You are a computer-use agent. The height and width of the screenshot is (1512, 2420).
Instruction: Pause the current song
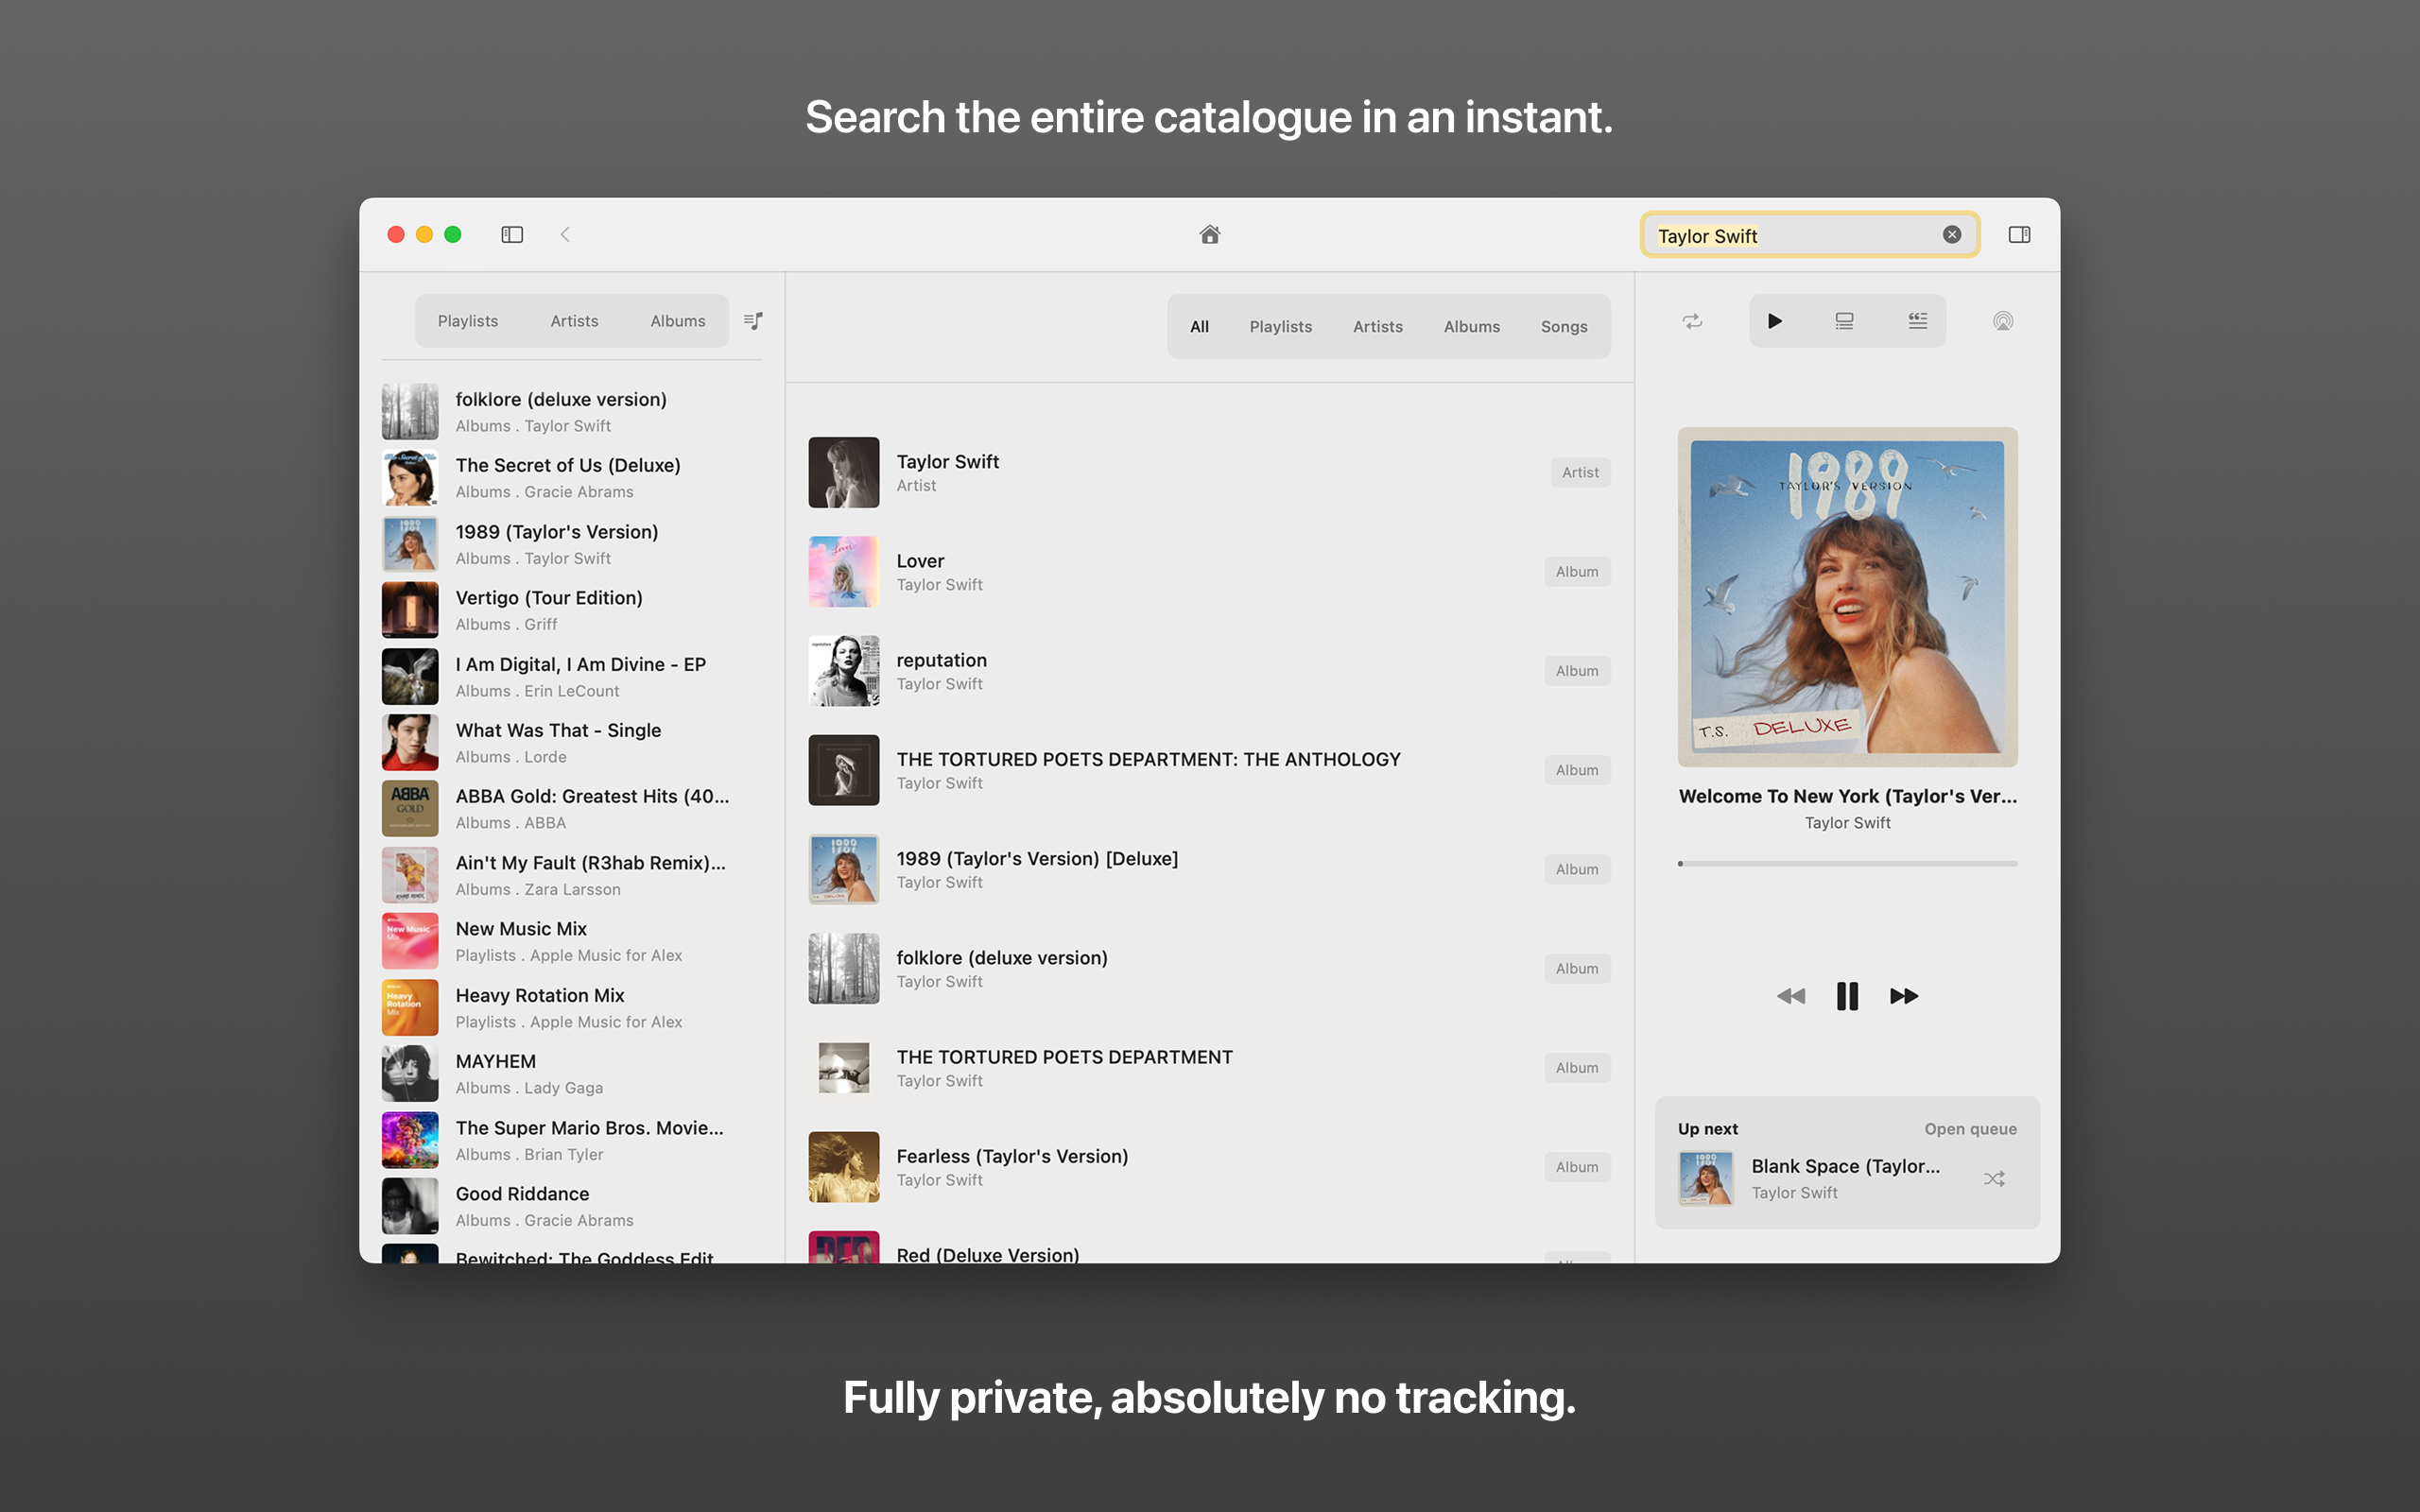[1846, 996]
